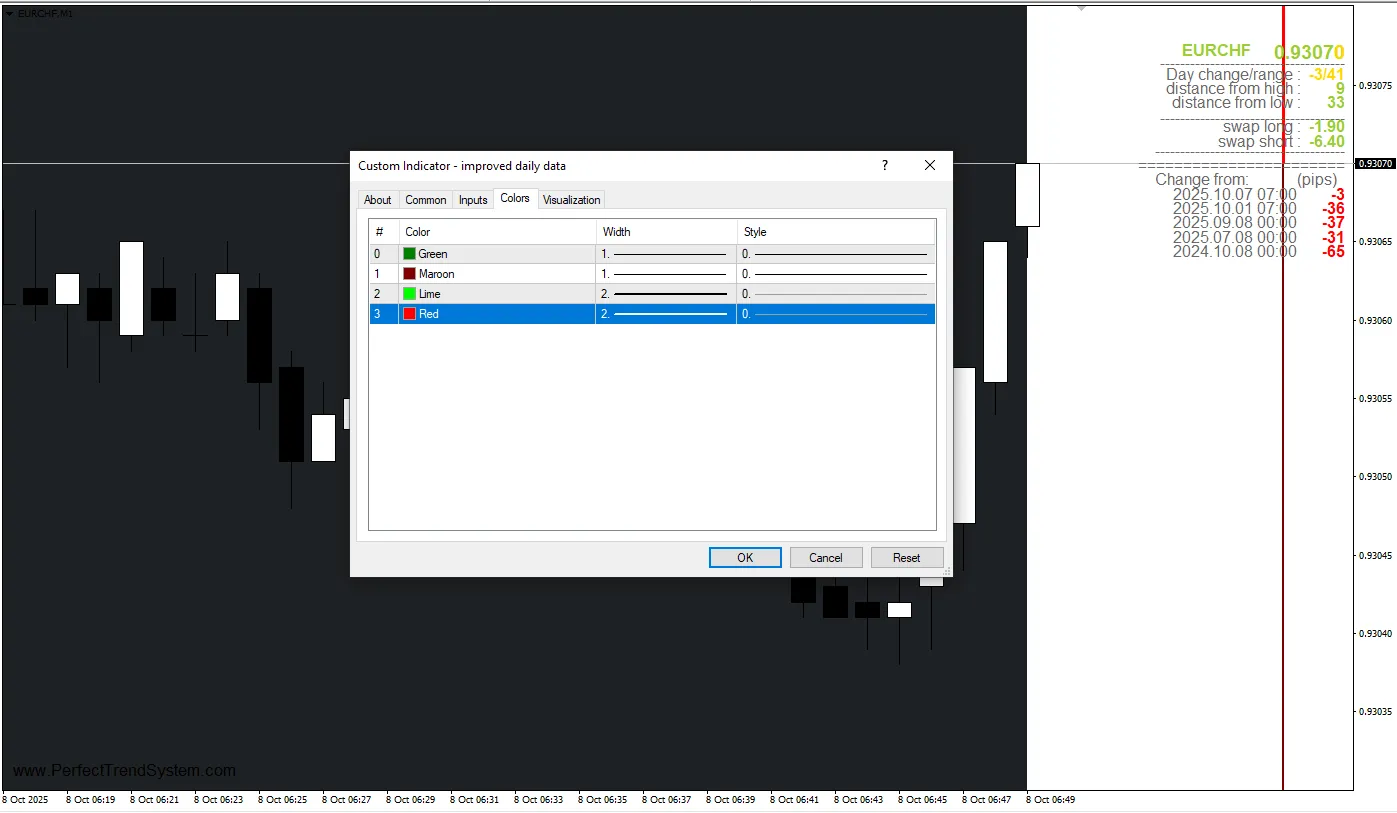The image size is (1397, 813).
Task: Click the www.PerfectTrendSystem.com link
Action: click(124, 770)
